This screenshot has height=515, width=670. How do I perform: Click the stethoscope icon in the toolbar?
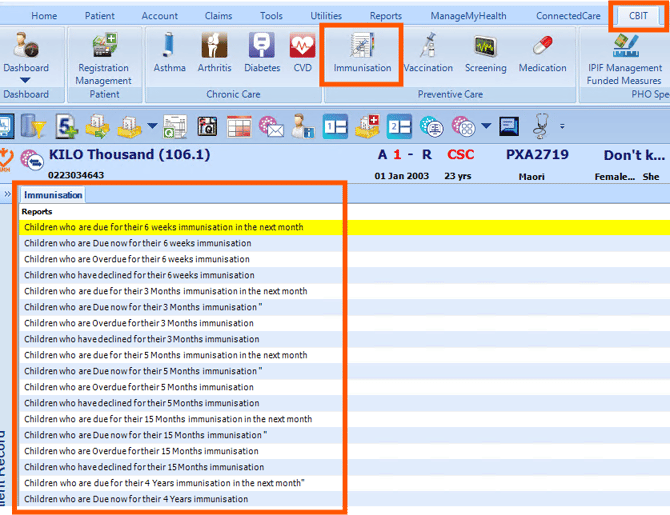click(541, 126)
